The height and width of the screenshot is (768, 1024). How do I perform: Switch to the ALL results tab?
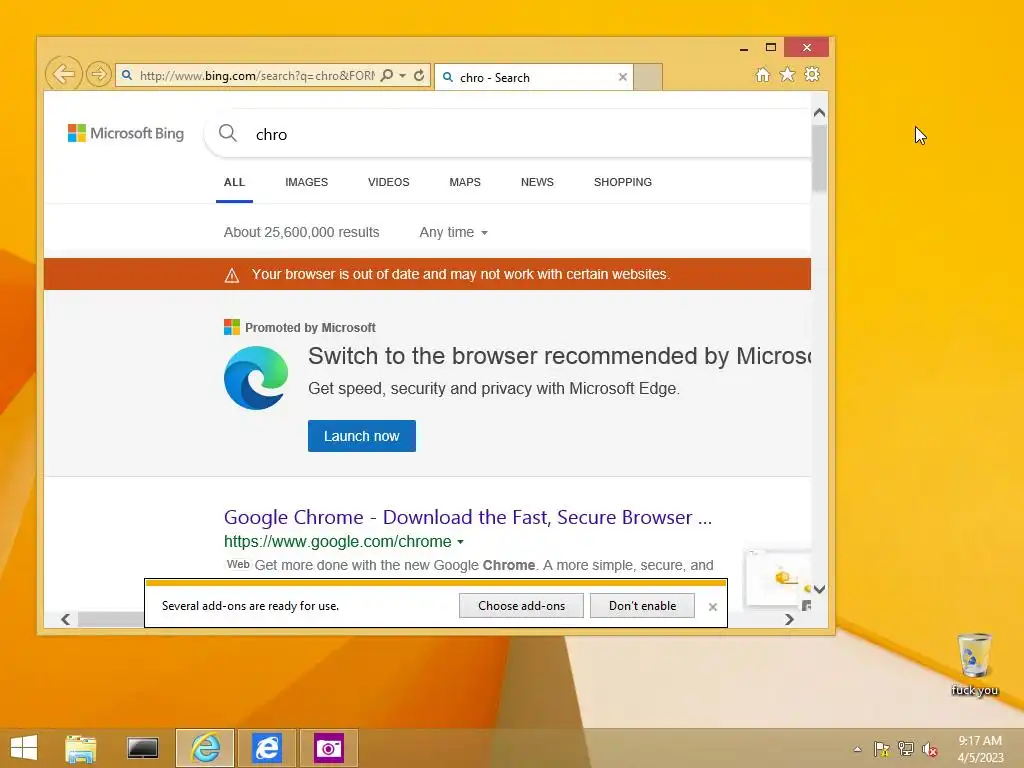click(x=234, y=182)
